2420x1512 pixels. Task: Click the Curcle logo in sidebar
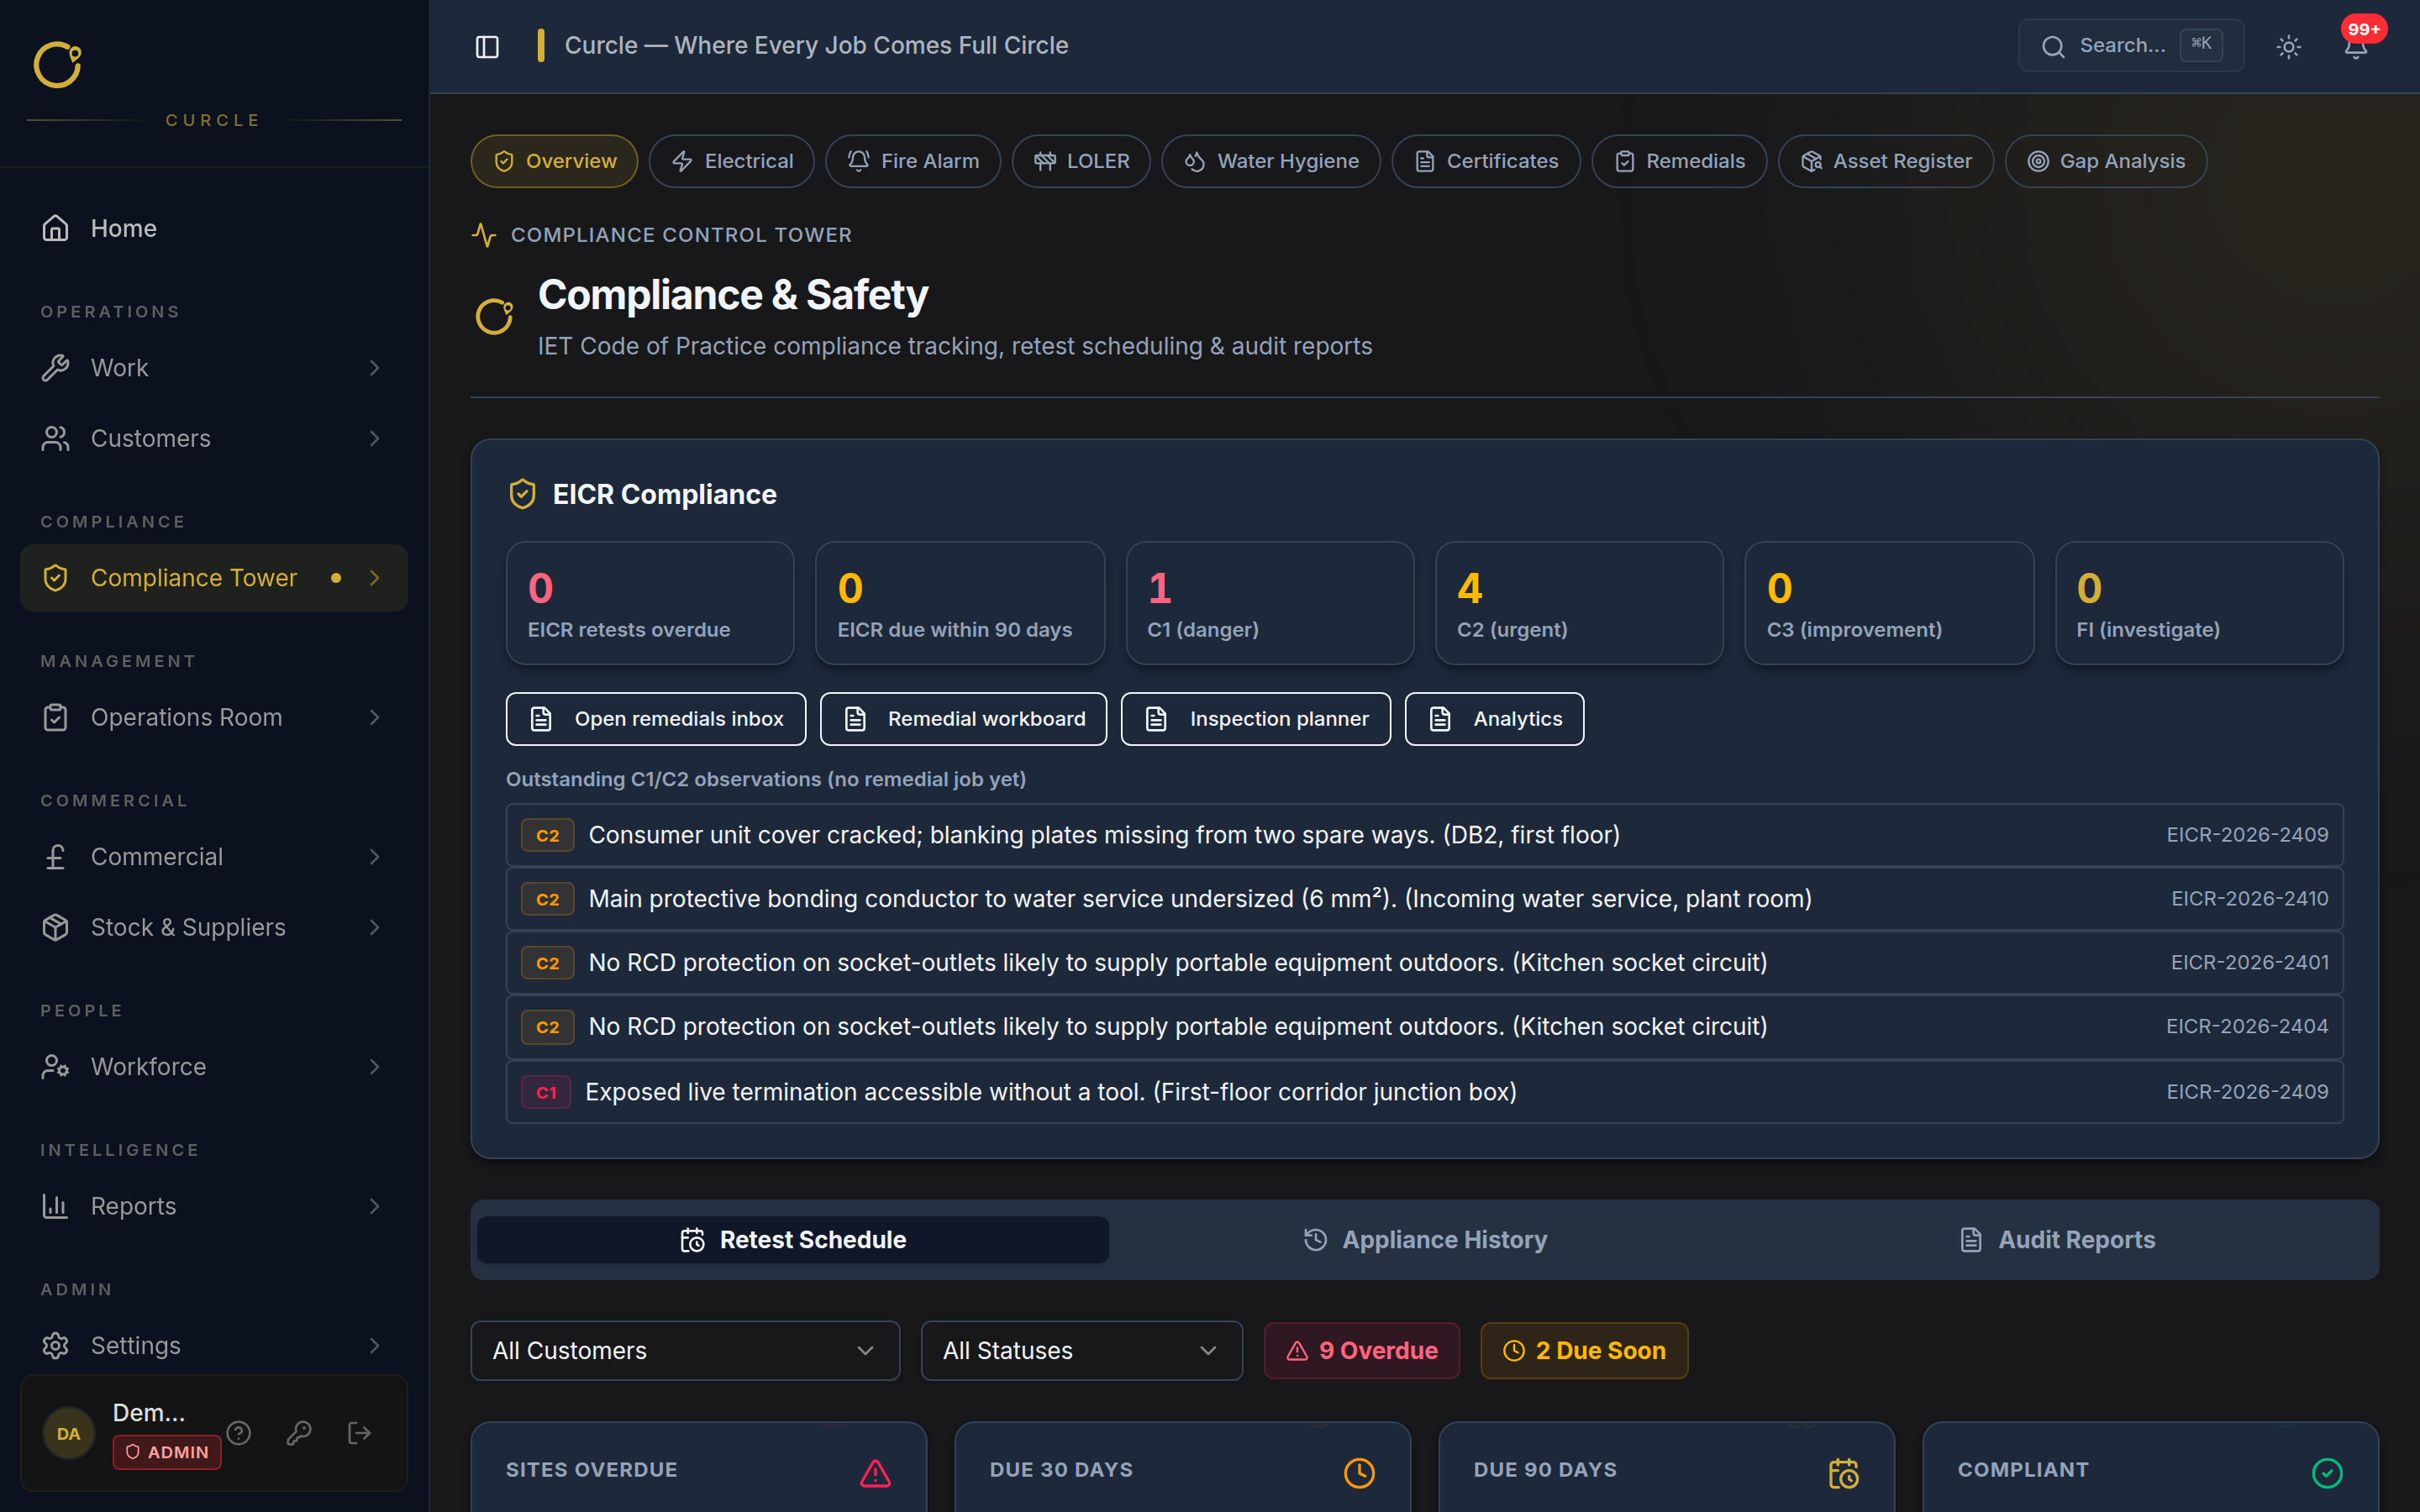pyautogui.click(x=57, y=65)
